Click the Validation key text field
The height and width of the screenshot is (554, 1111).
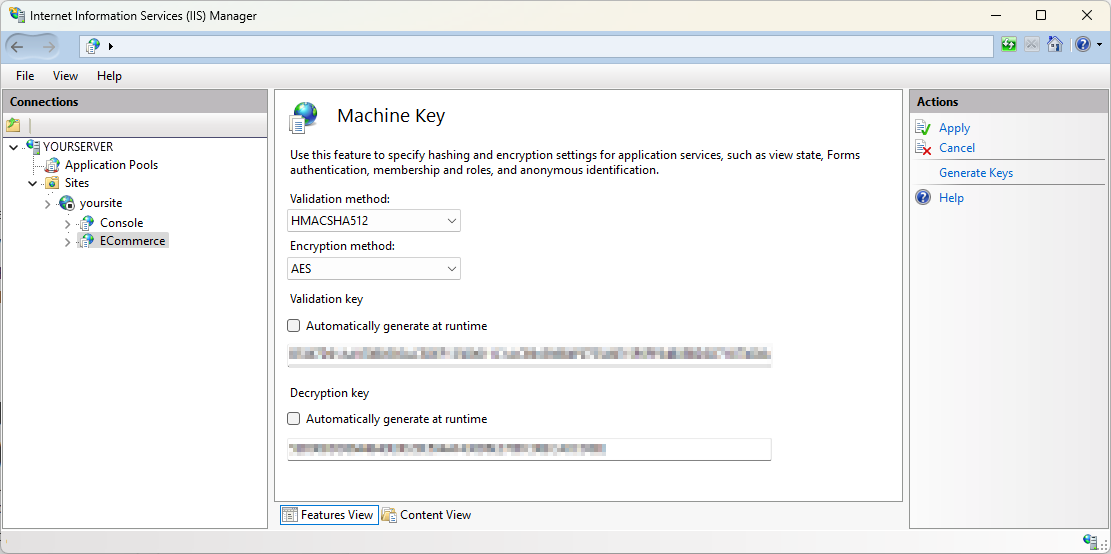point(529,356)
